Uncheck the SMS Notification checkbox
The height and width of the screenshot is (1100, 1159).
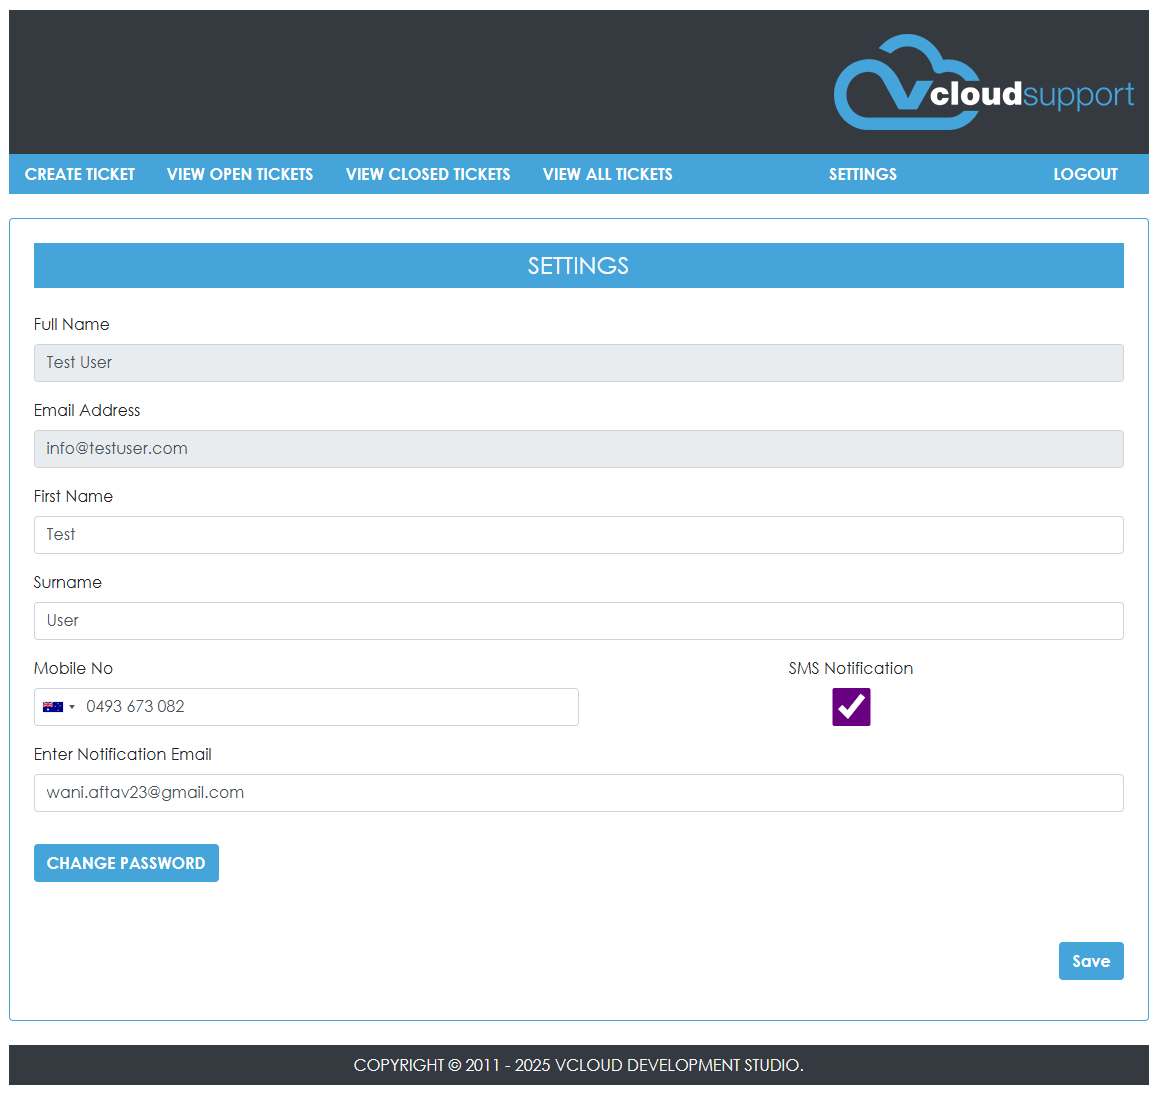point(851,707)
